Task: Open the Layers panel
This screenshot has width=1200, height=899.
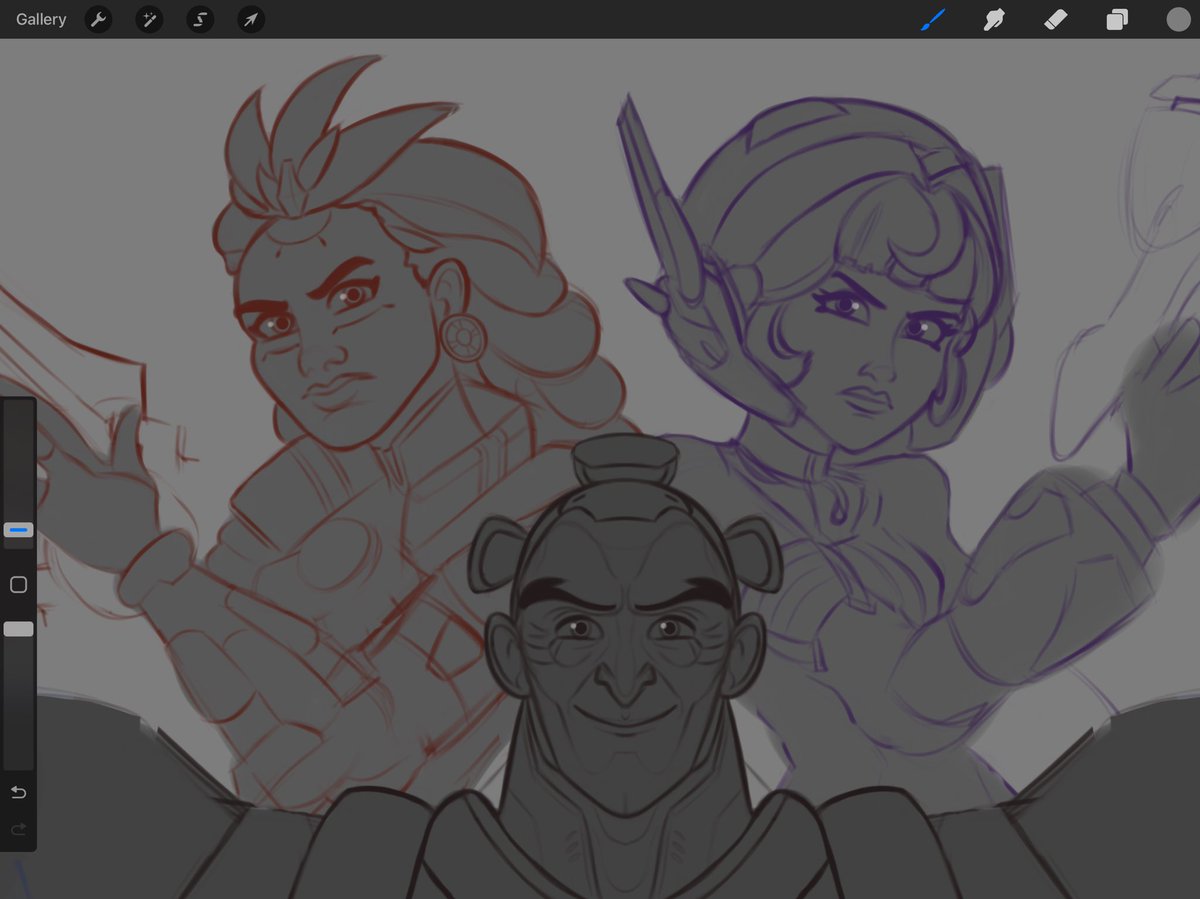Action: pos(1117,19)
